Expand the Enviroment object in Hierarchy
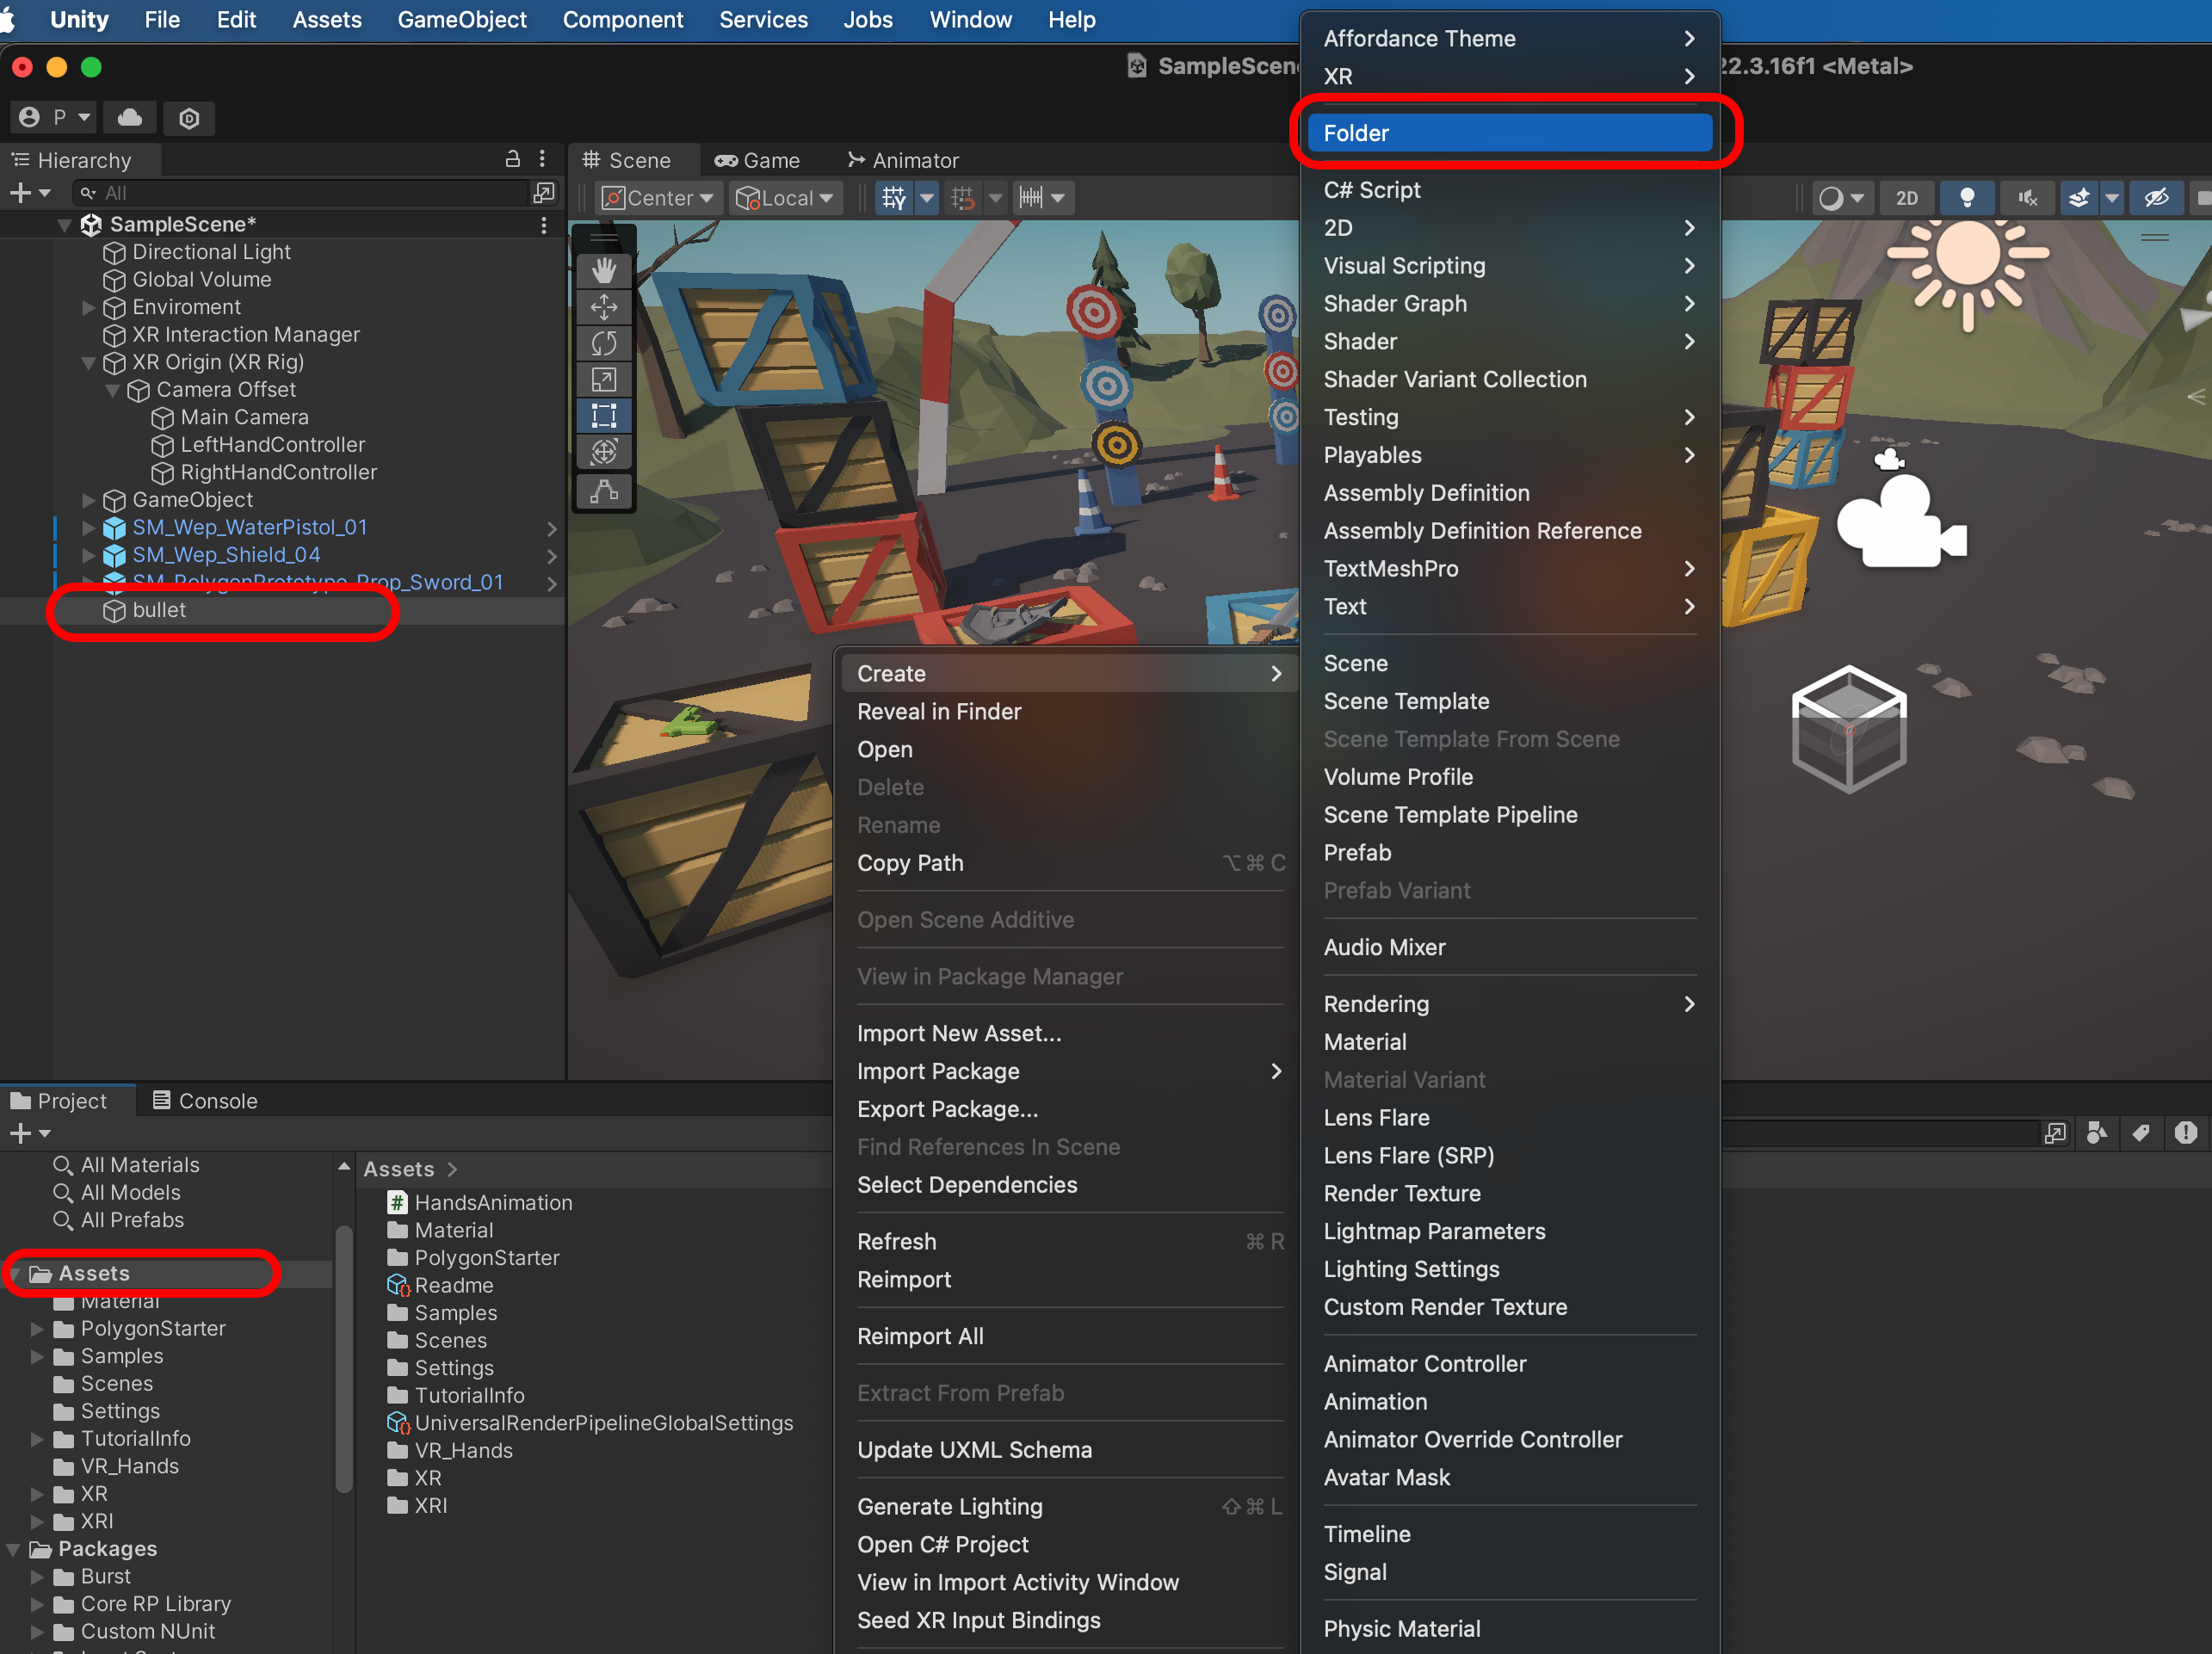 tap(88, 308)
